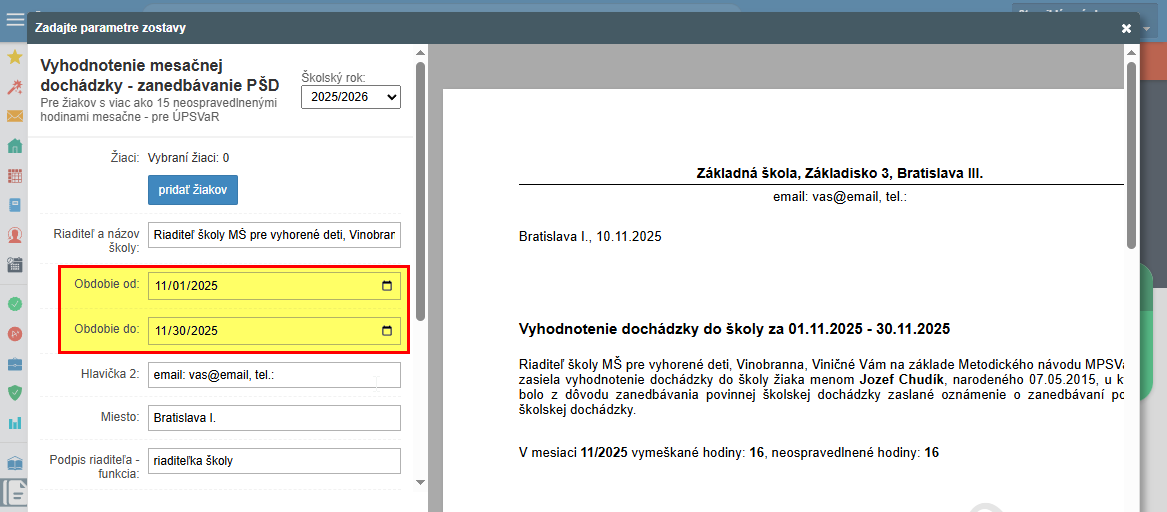Screen dimensions: 1167x512
Task: Open the red timetable grid icon
Action: 15,176
